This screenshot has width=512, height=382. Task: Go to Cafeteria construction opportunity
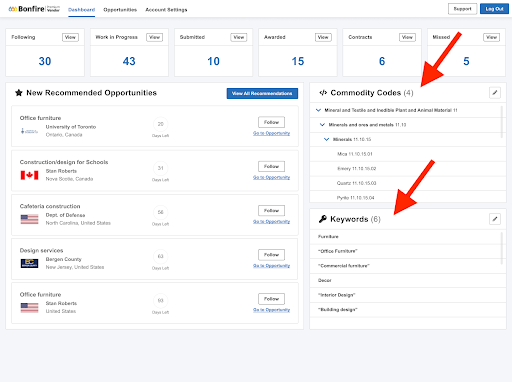271,222
